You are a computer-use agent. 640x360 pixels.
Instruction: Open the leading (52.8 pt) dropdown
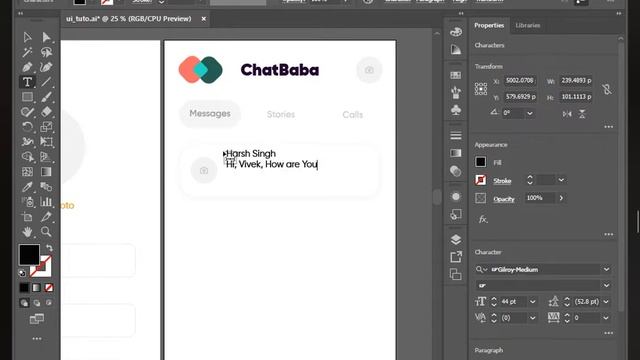pos(606,302)
